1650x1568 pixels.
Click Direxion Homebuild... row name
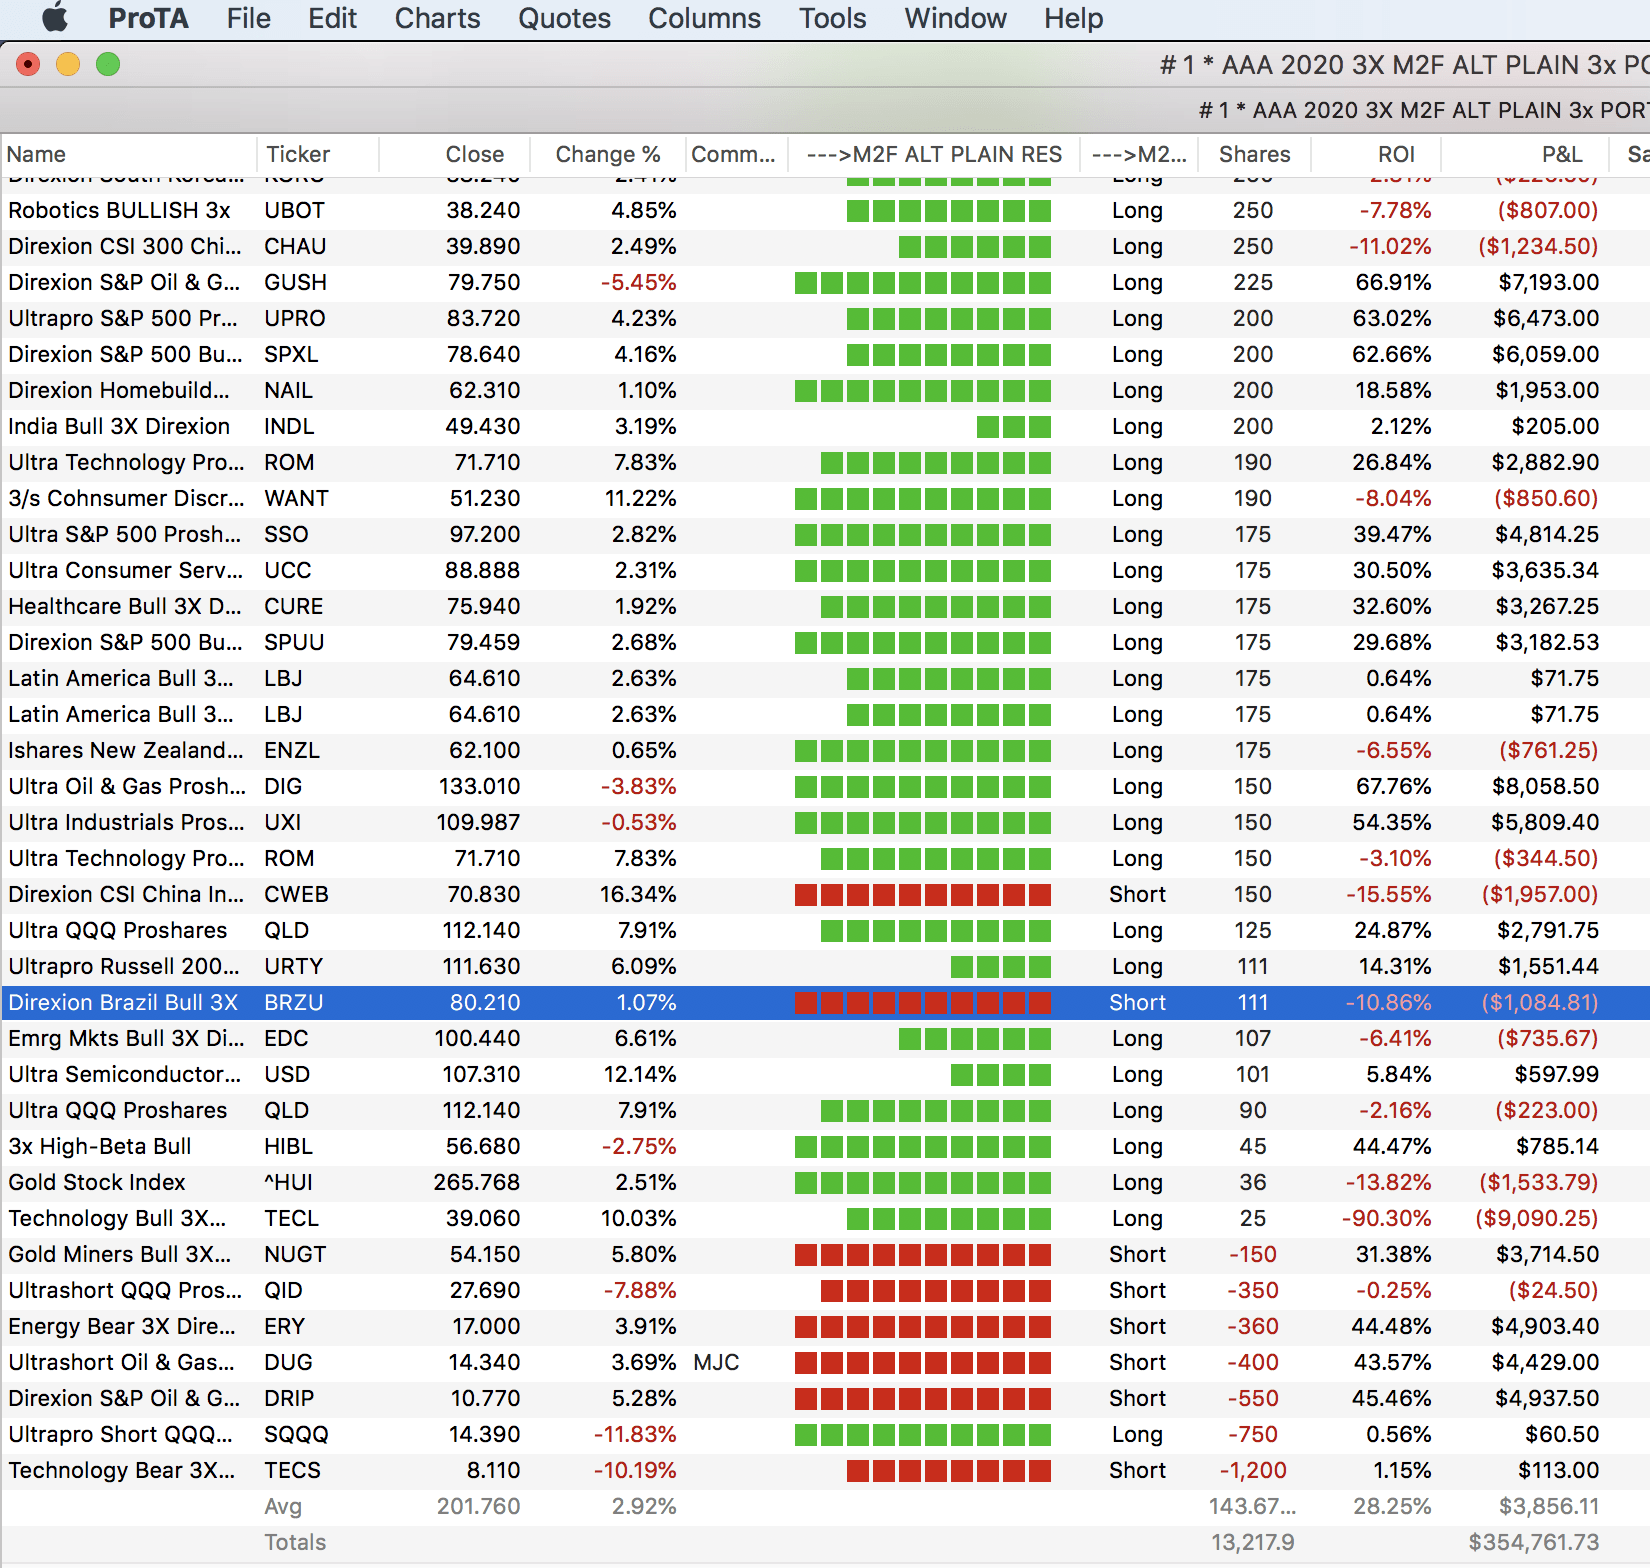point(118,390)
